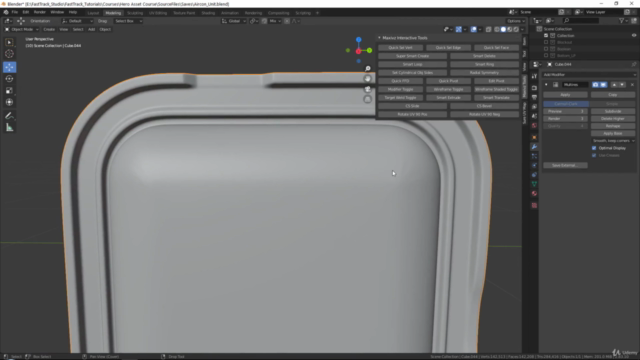
Task: Open the Output properties tab
Action: point(534,97)
